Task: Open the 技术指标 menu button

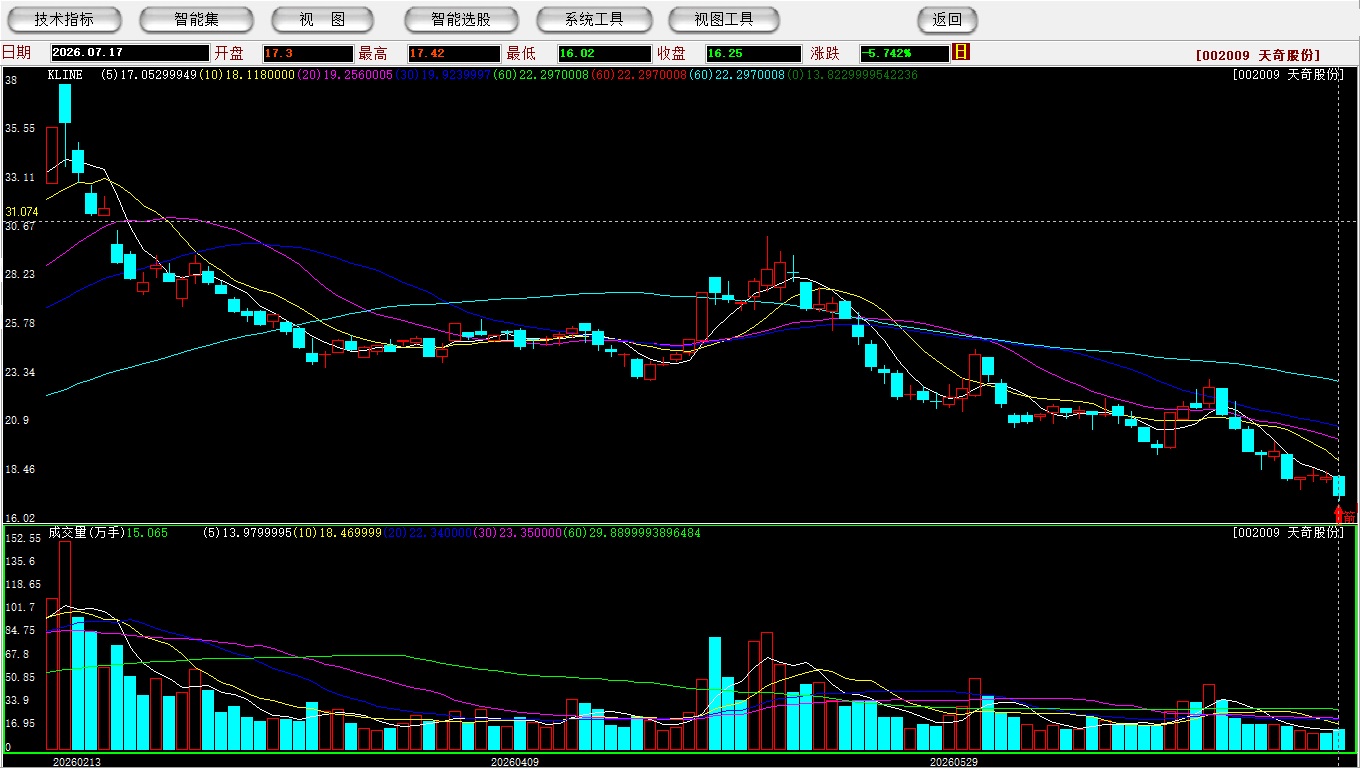Action: click(64, 19)
